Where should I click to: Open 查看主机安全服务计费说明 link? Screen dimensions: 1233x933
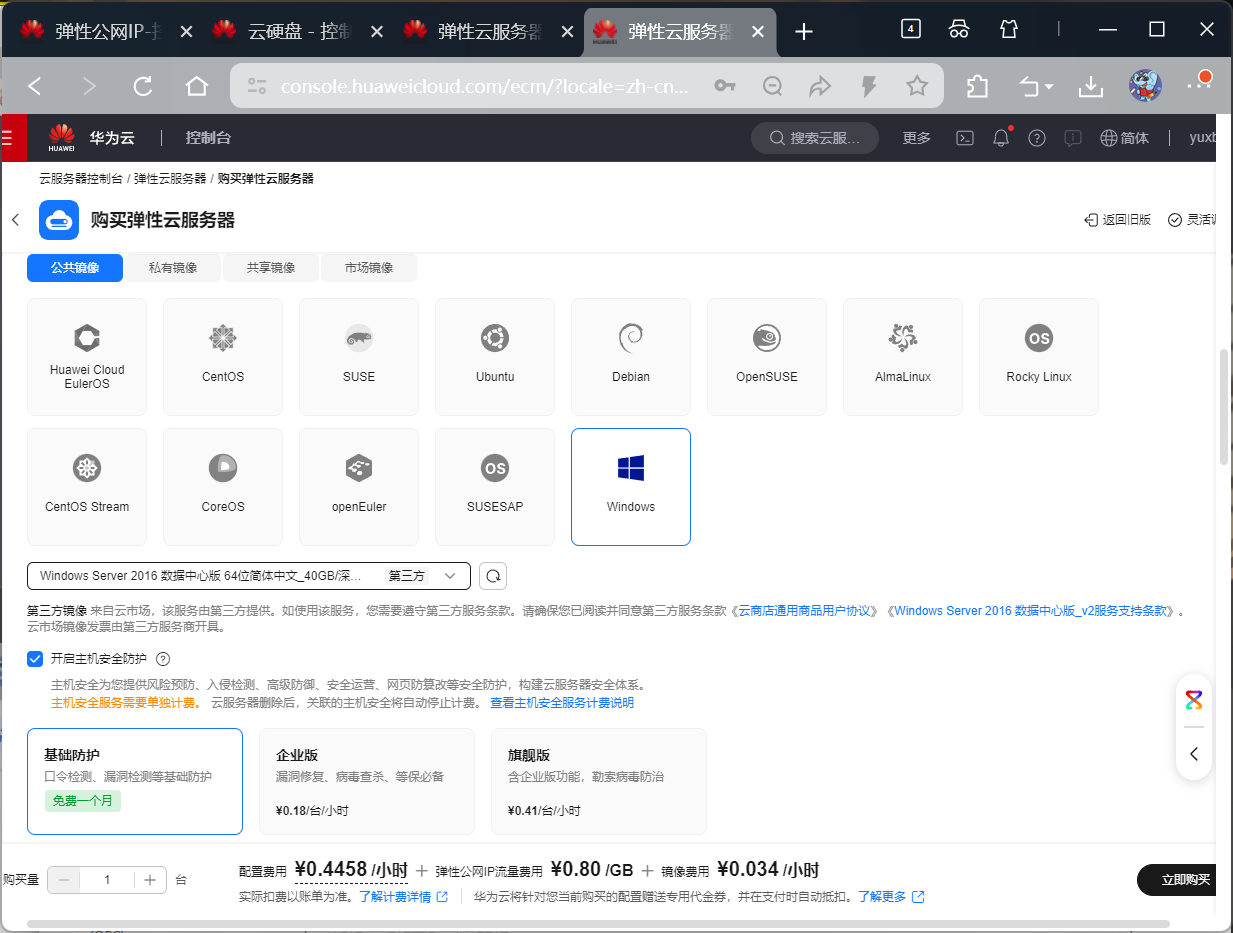[x=561, y=703]
